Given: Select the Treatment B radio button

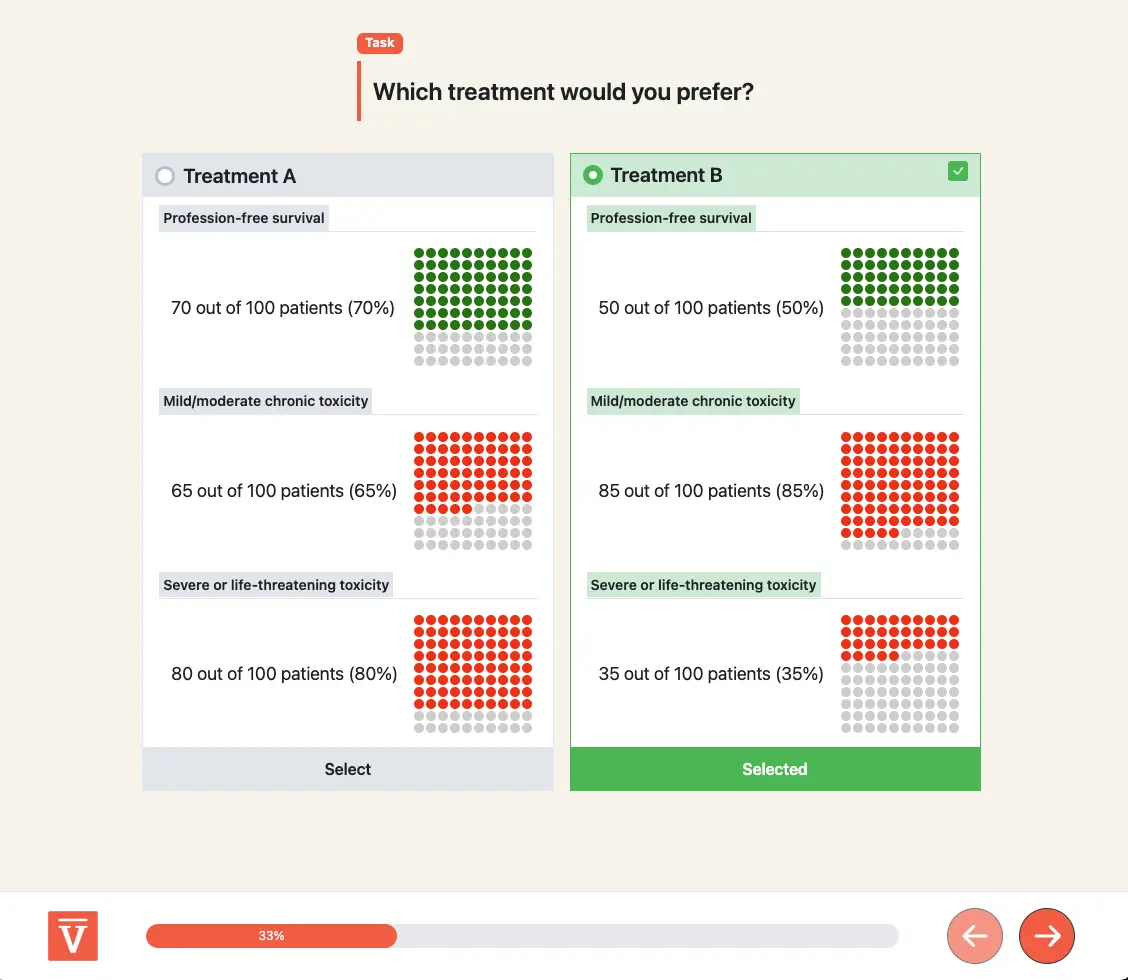Looking at the screenshot, I should 593,175.
